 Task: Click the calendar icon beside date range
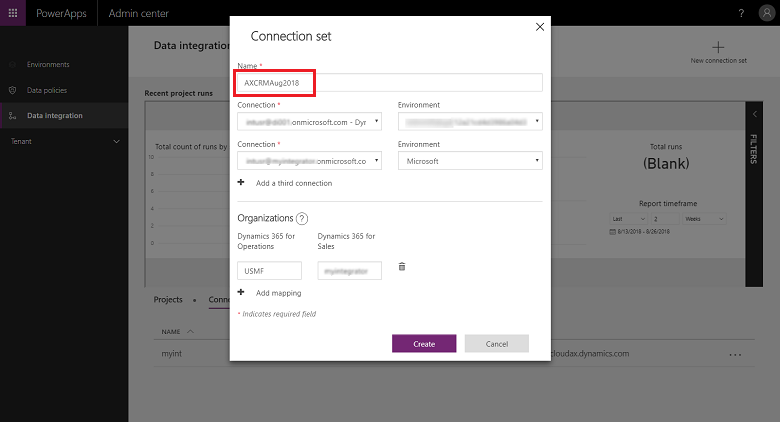612,232
